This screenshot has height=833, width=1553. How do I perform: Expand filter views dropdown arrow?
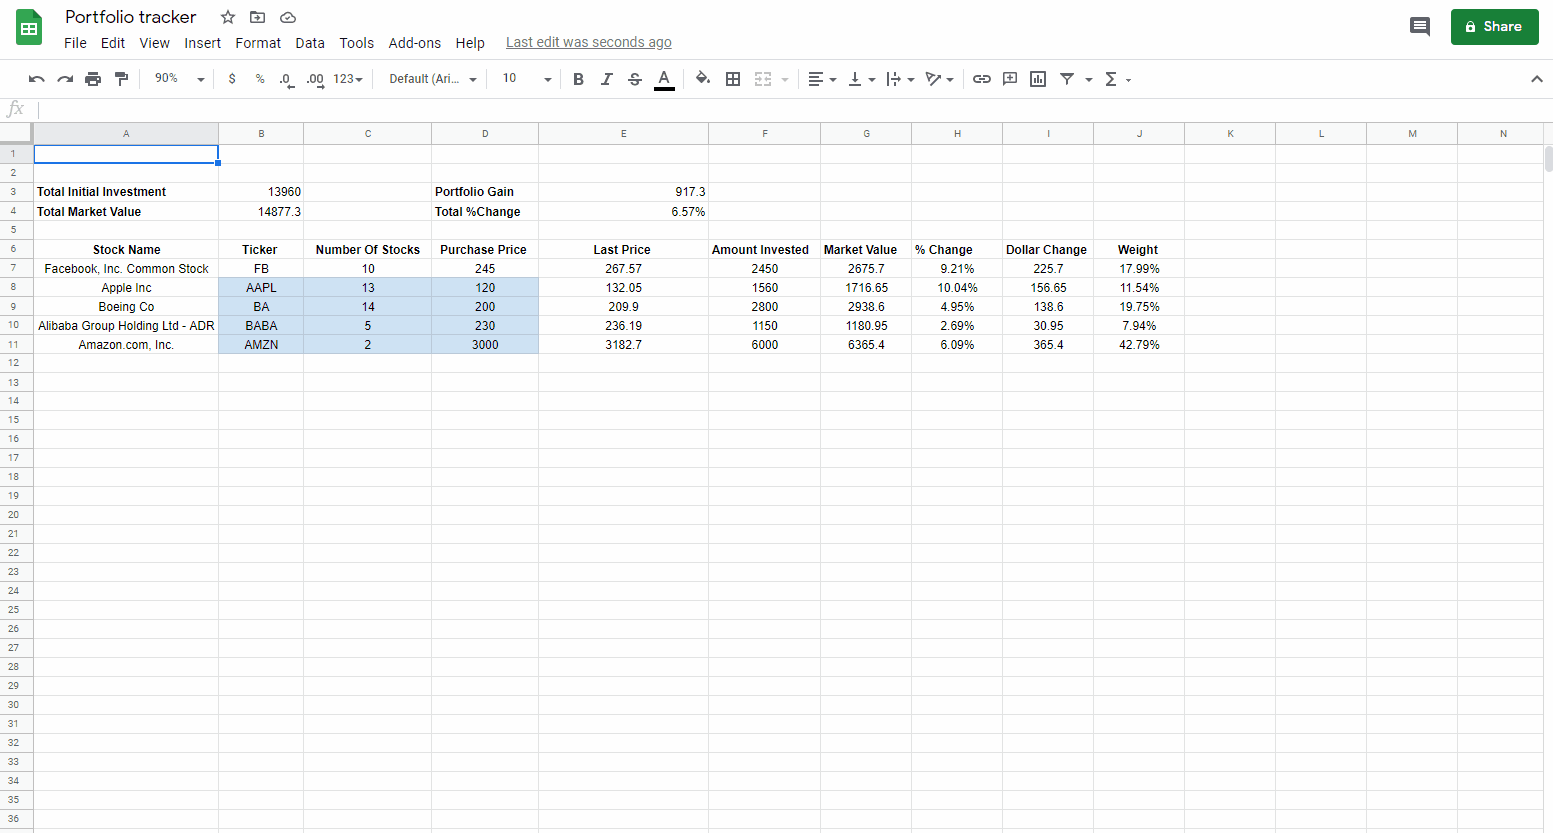(1089, 80)
